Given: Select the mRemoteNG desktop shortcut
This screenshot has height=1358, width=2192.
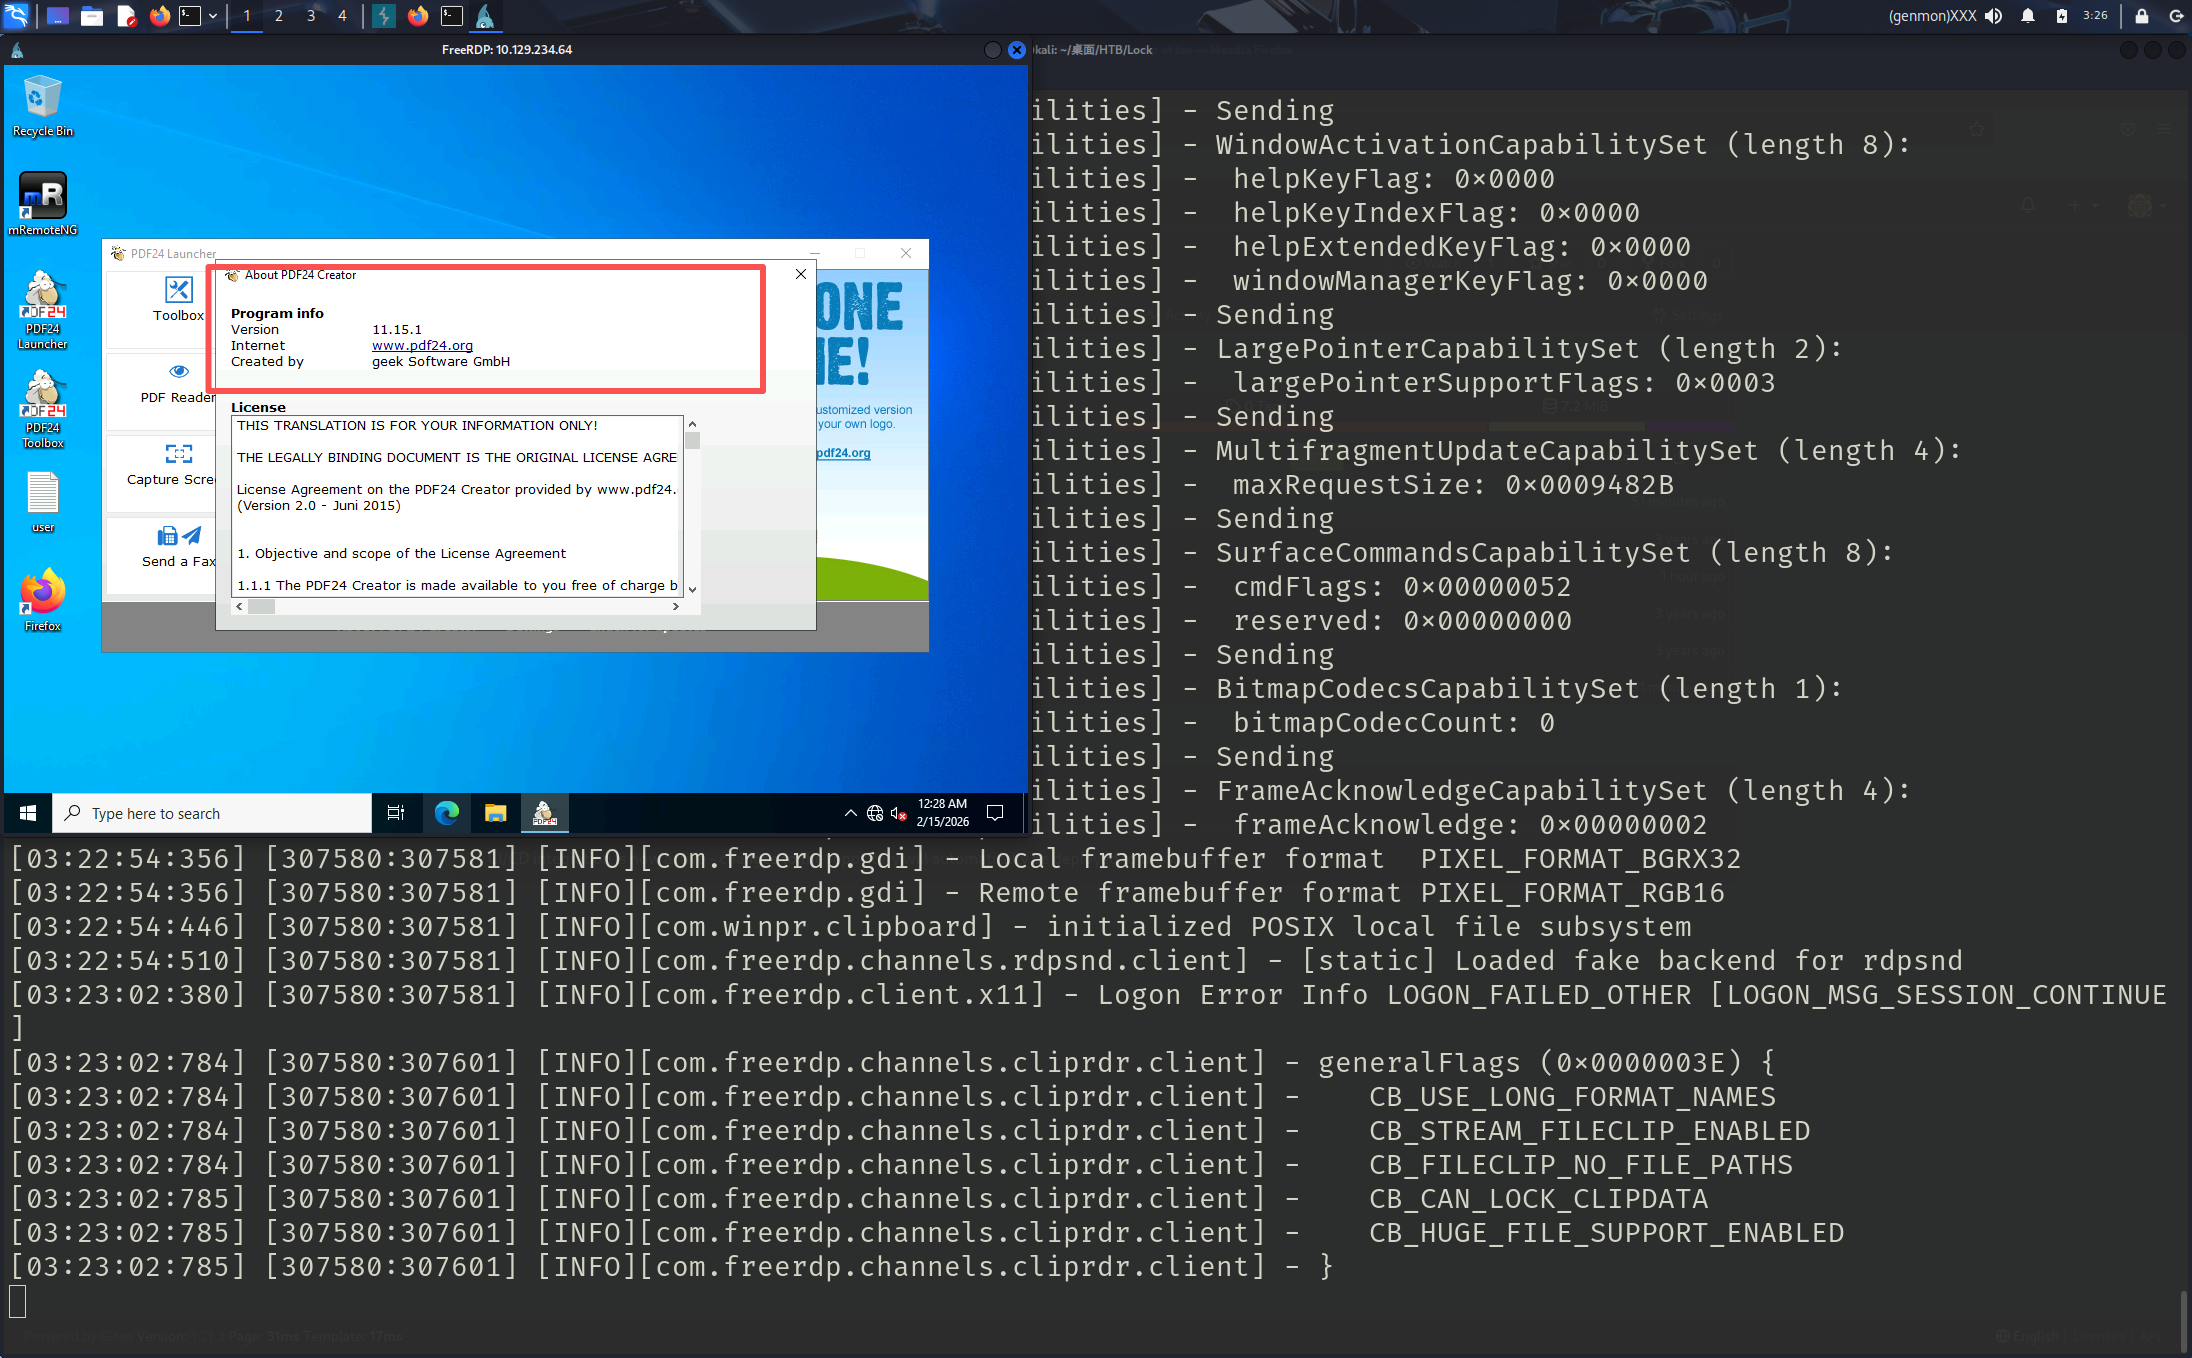Looking at the screenshot, I should click(43, 204).
